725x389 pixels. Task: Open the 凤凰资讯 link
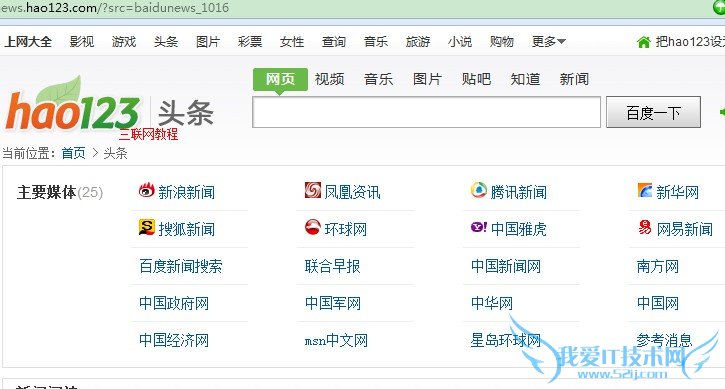coord(352,192)
